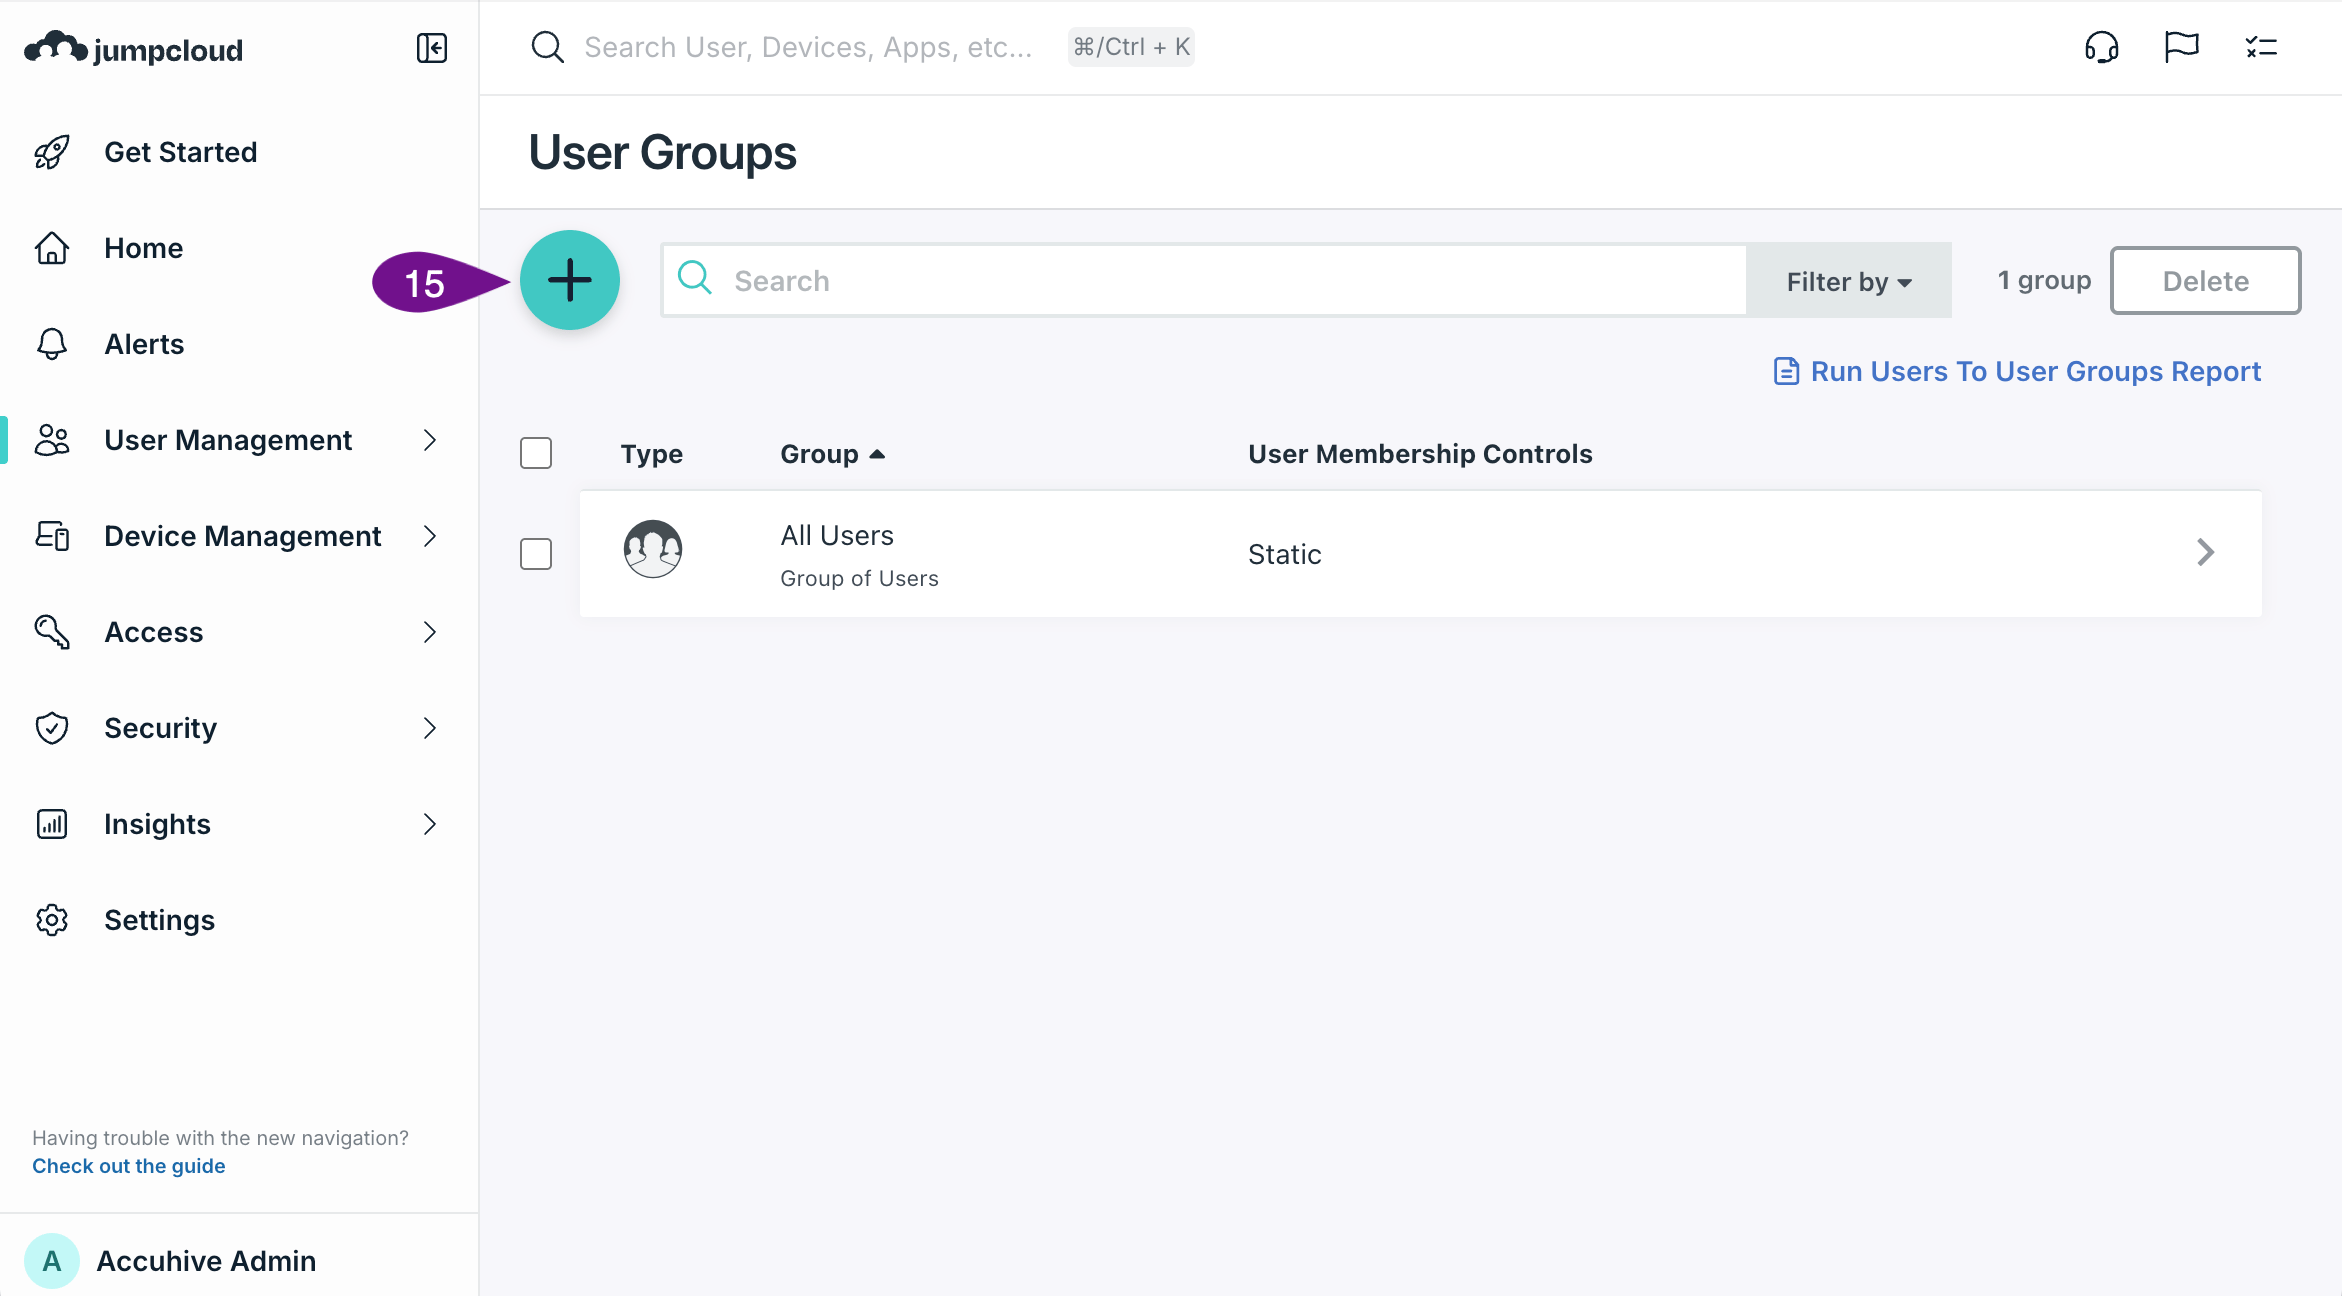Open the All Users group name
The image size is (2342, 1296).
pos(837,536)
